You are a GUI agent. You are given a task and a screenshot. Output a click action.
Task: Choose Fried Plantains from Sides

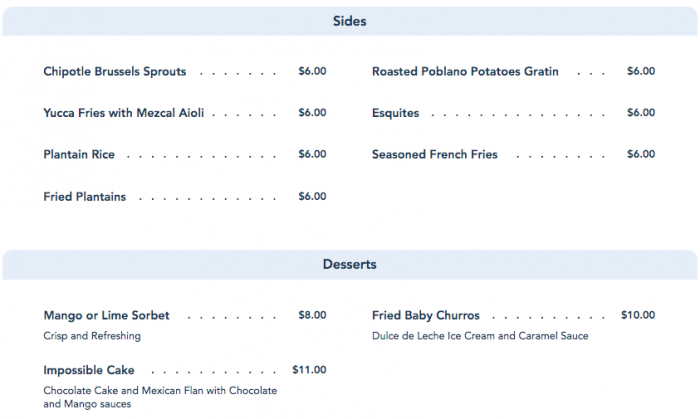(x=85, y=197)
